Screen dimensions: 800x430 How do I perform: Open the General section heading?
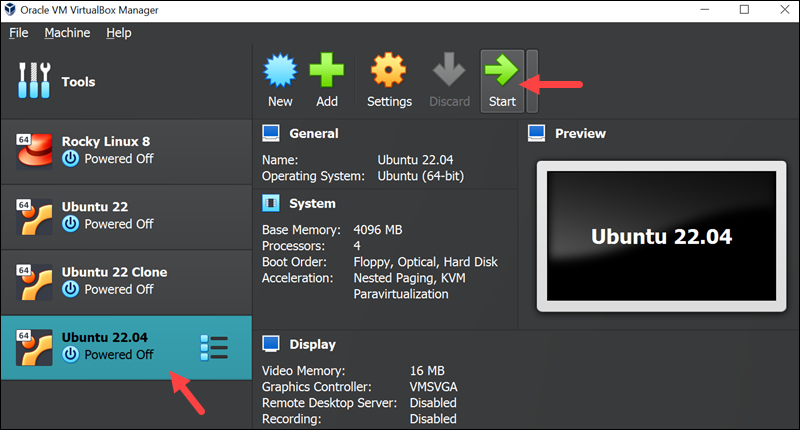point(314,134)
